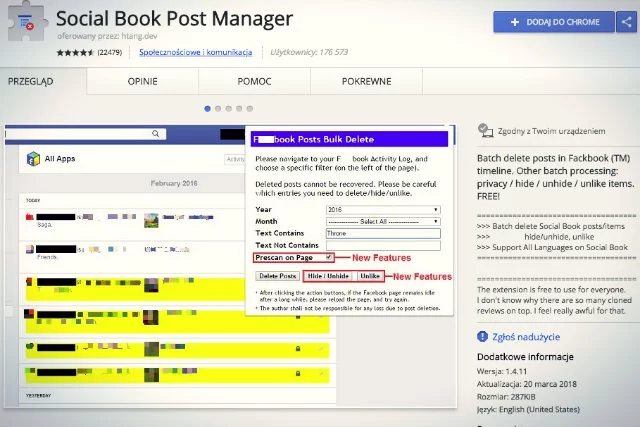Viewport: 640px width, 427px height.
Task: Click the Wersja: 1.4.11 text
Action: [502, 371]
